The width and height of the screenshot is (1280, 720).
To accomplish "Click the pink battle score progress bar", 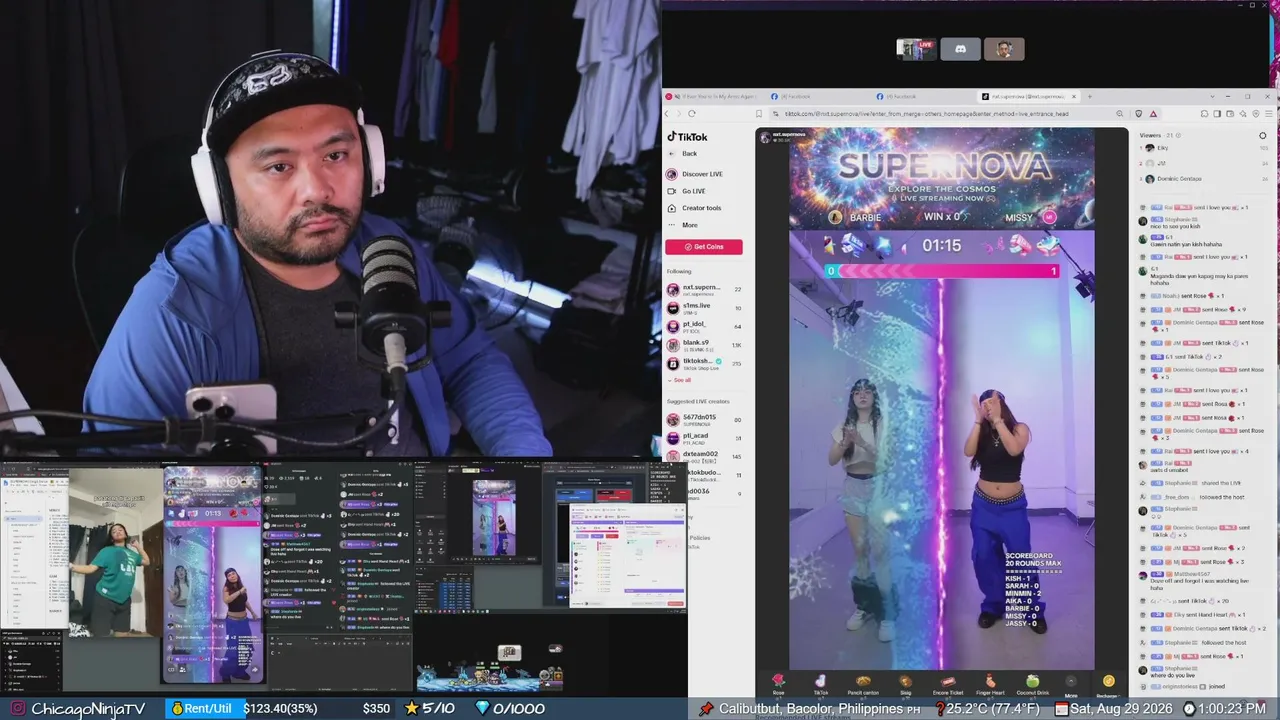I will pos(942,271).
